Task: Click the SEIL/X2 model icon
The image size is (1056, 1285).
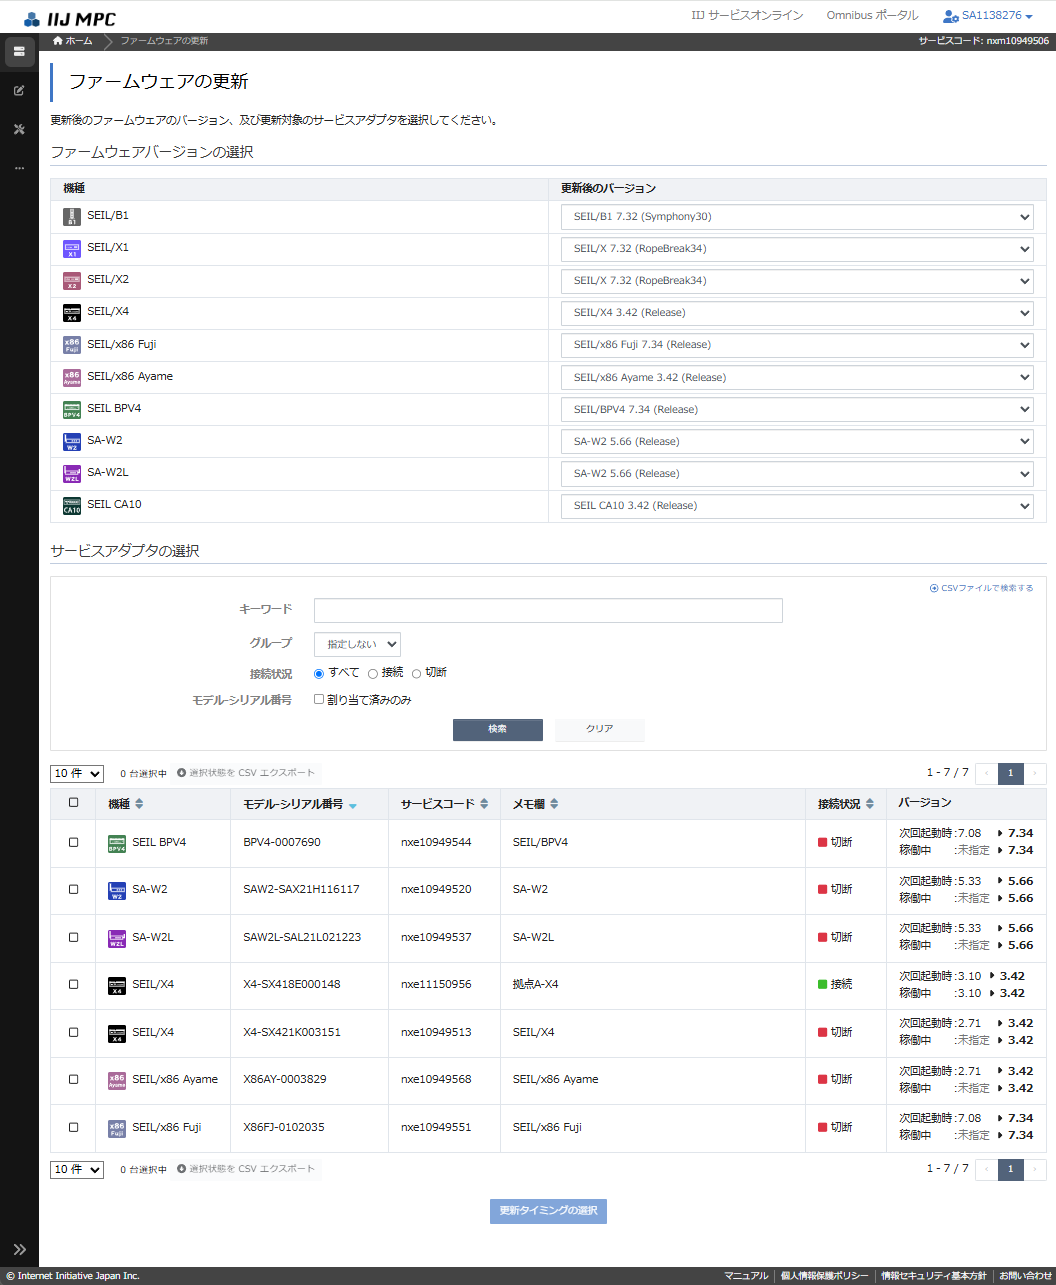Action: [72, 281]
